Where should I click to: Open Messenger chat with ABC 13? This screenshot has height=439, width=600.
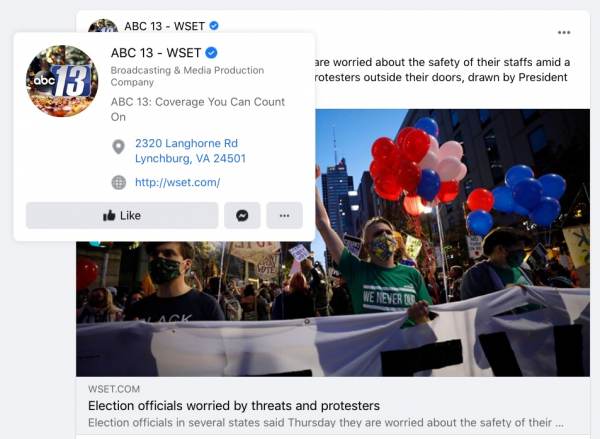(x=242, y=215)
